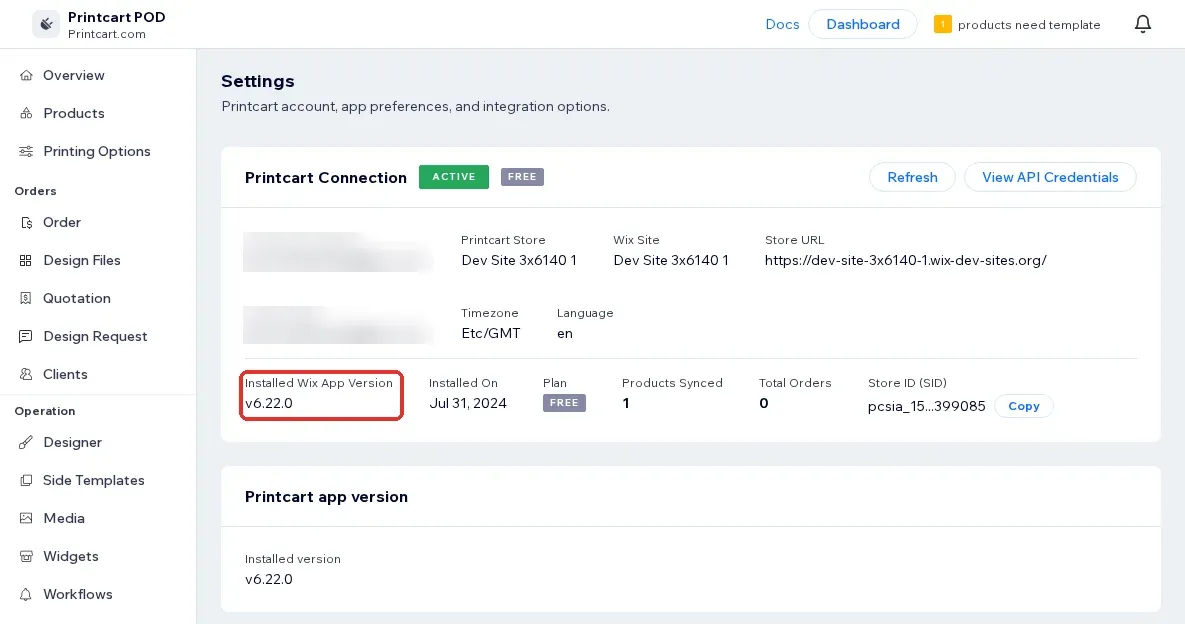This screenshot has height=624, width=1185.
Task: Click the Design Files grid icon
Action: (26, 260)
